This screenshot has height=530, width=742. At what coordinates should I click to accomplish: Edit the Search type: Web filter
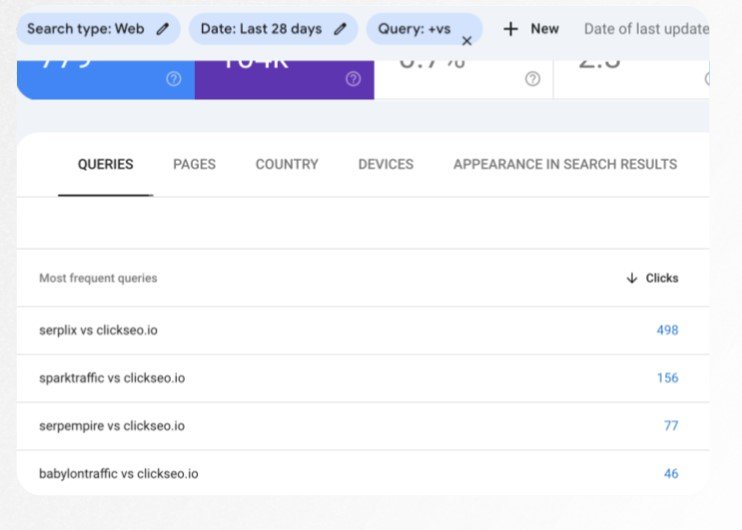163,29
